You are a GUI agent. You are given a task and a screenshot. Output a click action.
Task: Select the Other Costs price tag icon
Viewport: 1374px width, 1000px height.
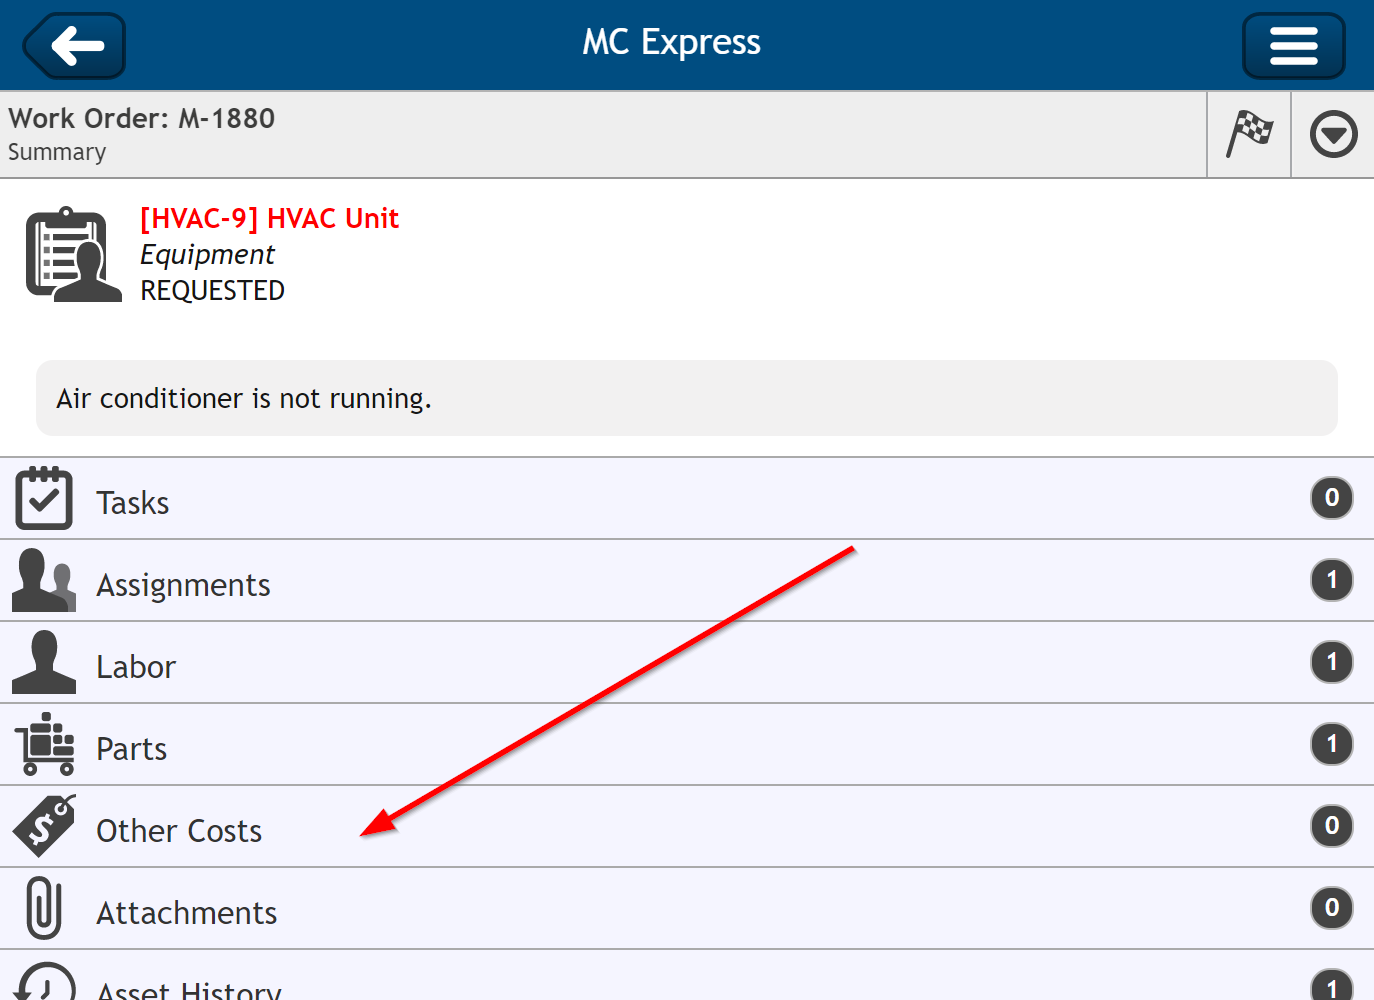43,826
